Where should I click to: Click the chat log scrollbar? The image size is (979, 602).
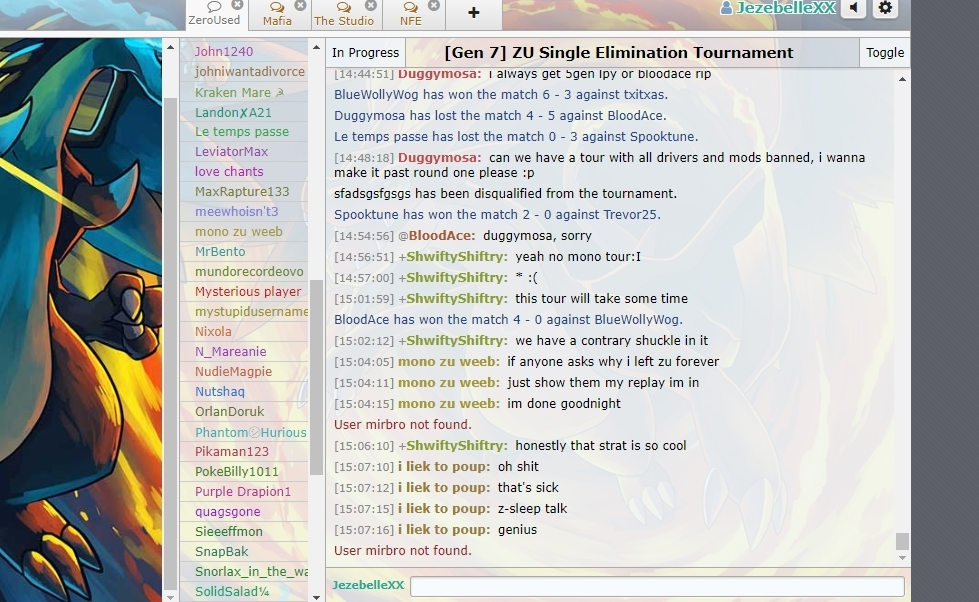click(902, 541)
